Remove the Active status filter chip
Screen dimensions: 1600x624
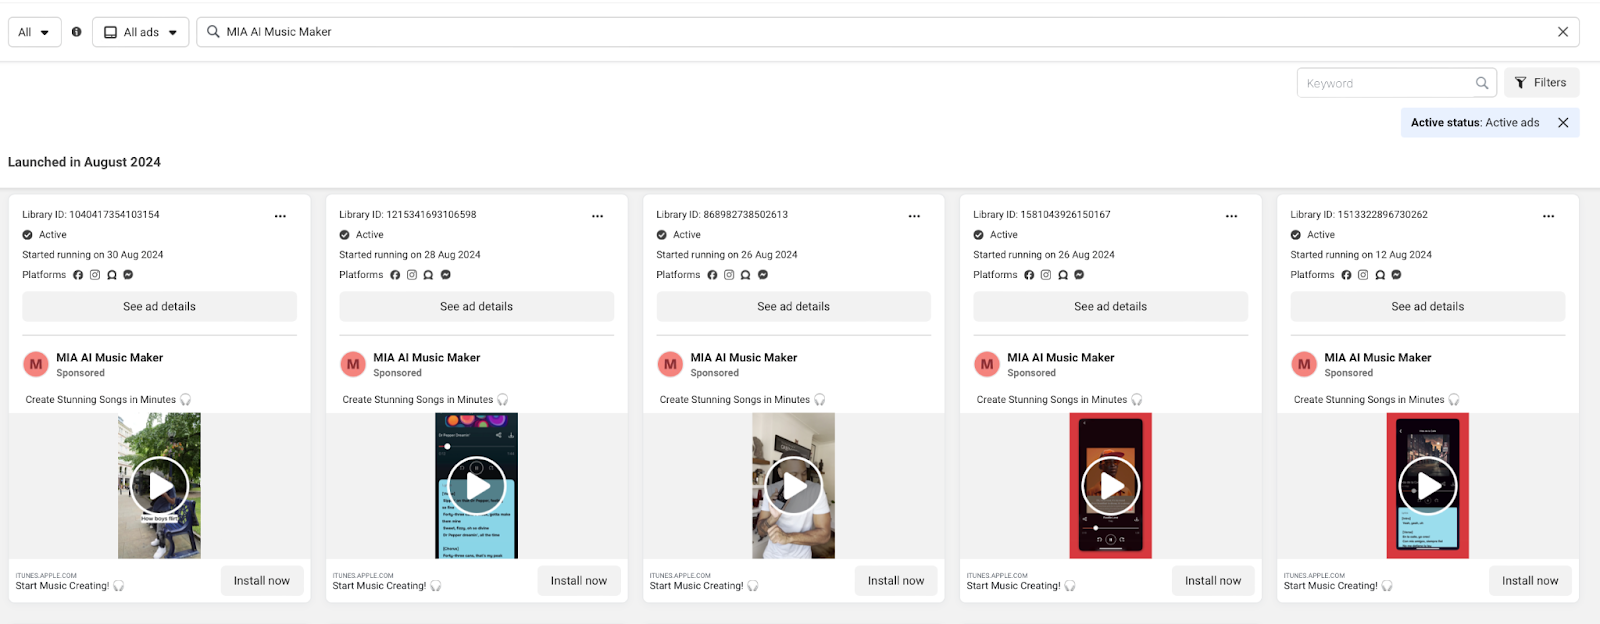1563,123
